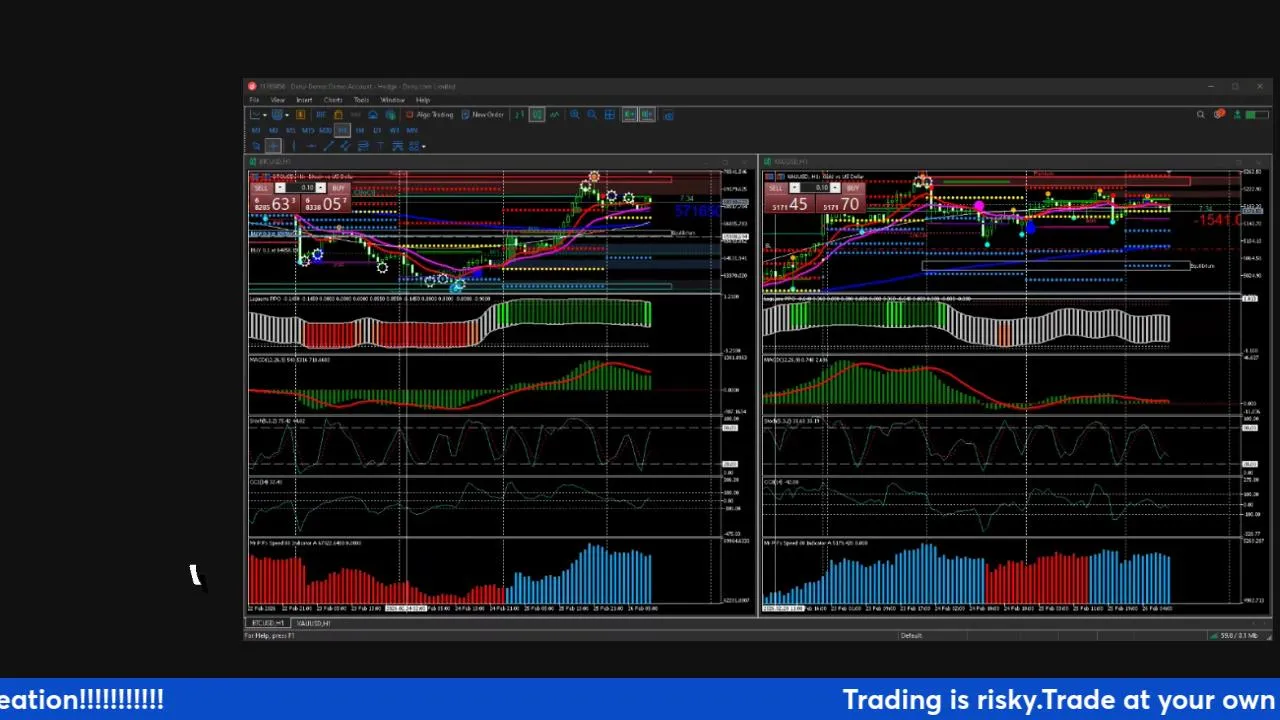Zoom out on the chart
Screen dimensions: 1280x720
click(x=592, y=114)
